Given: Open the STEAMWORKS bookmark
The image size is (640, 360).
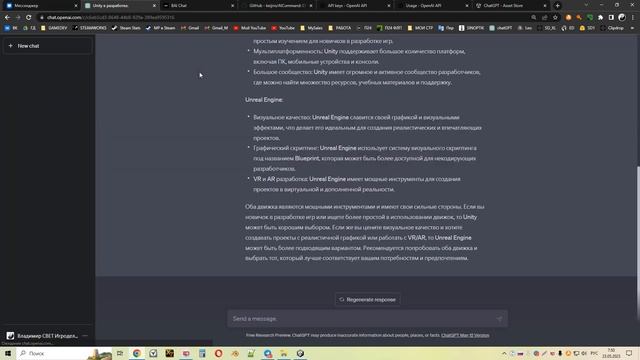Looking at the screenshot, I should click(89, 28).
